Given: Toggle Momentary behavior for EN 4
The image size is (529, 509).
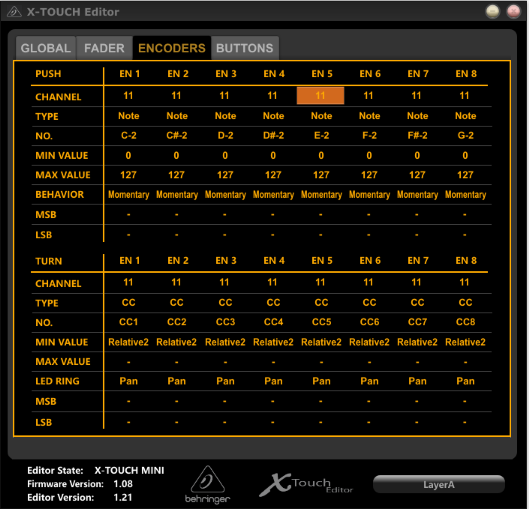Looking at the screenshot, I should click(273, 195).
